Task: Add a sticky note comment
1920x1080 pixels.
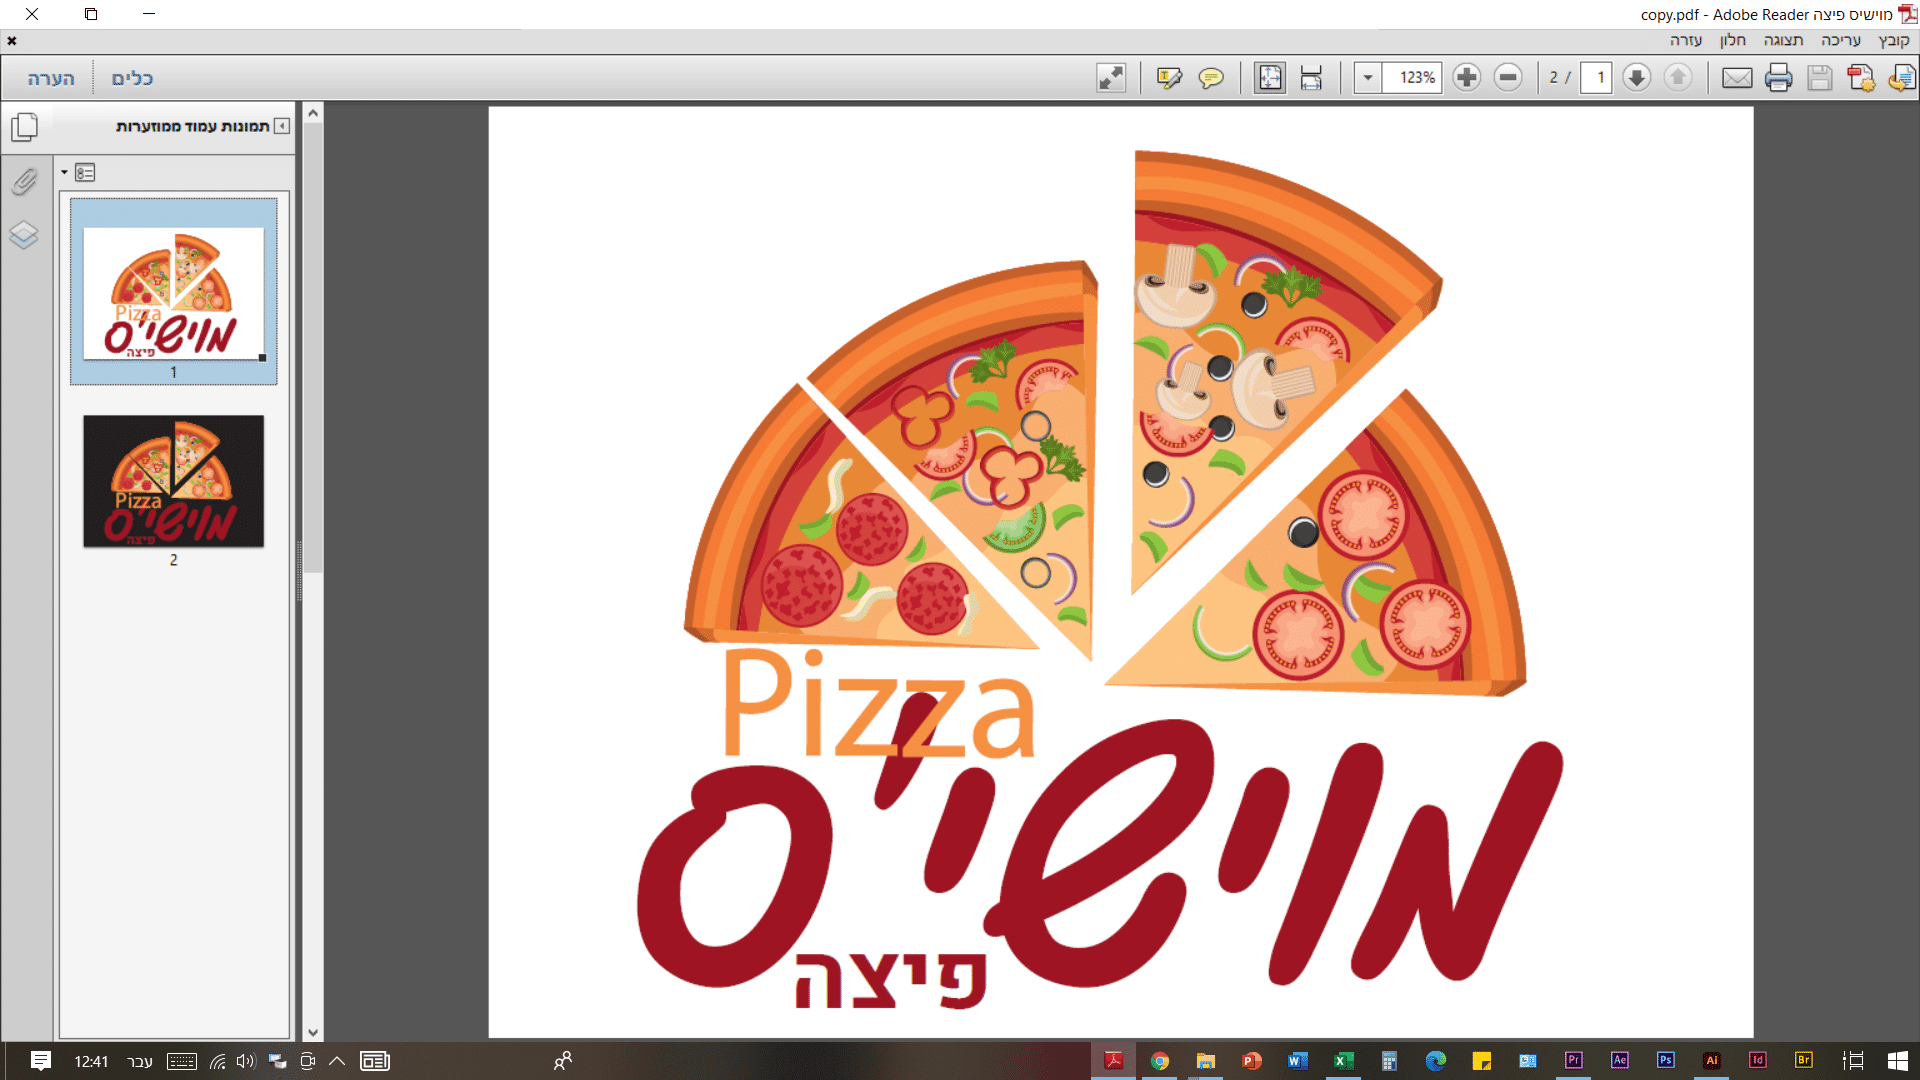Action: pyautogui.click(x=1211, y=78)
